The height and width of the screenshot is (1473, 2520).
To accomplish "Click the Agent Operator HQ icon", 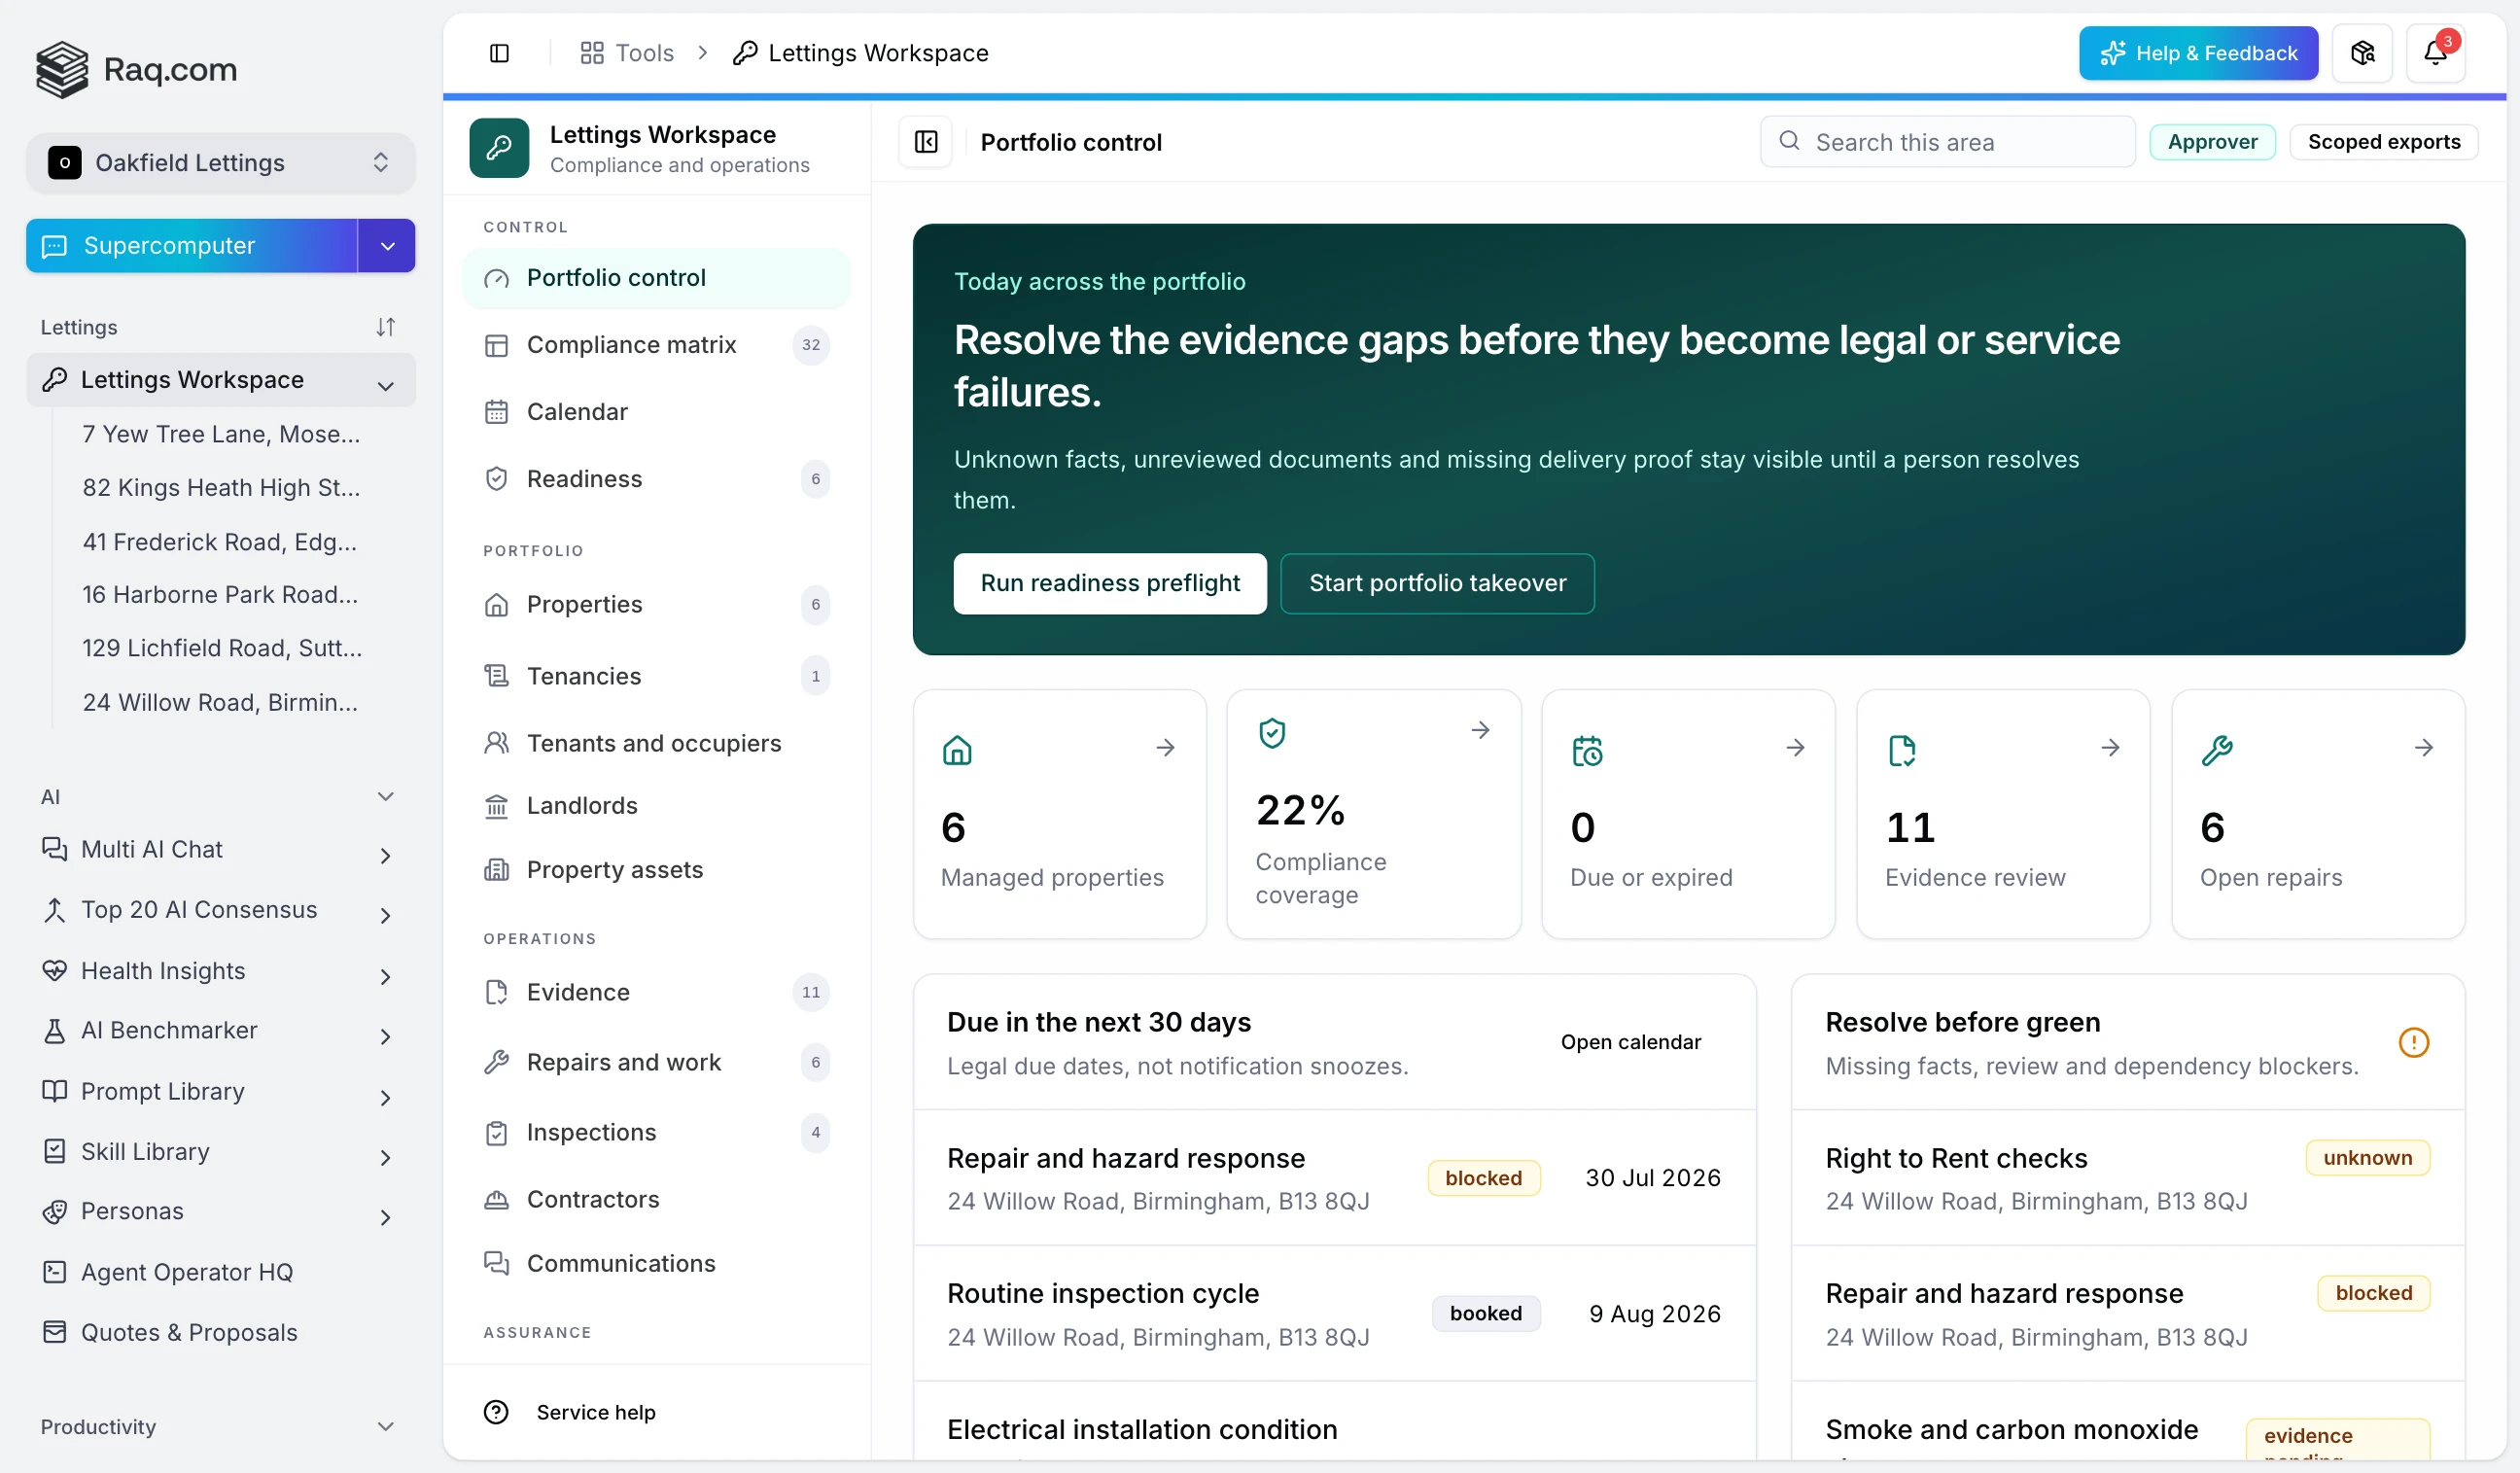I will 54,1272.
